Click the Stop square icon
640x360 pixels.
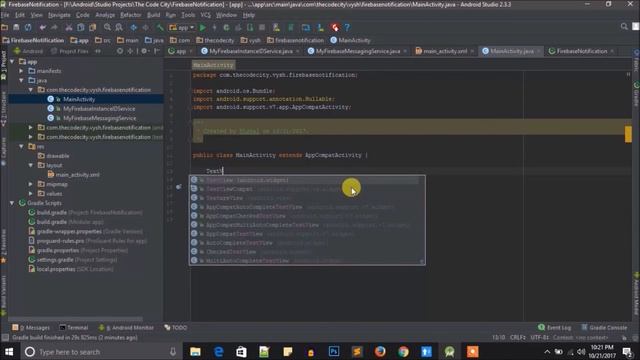[262, 27]
